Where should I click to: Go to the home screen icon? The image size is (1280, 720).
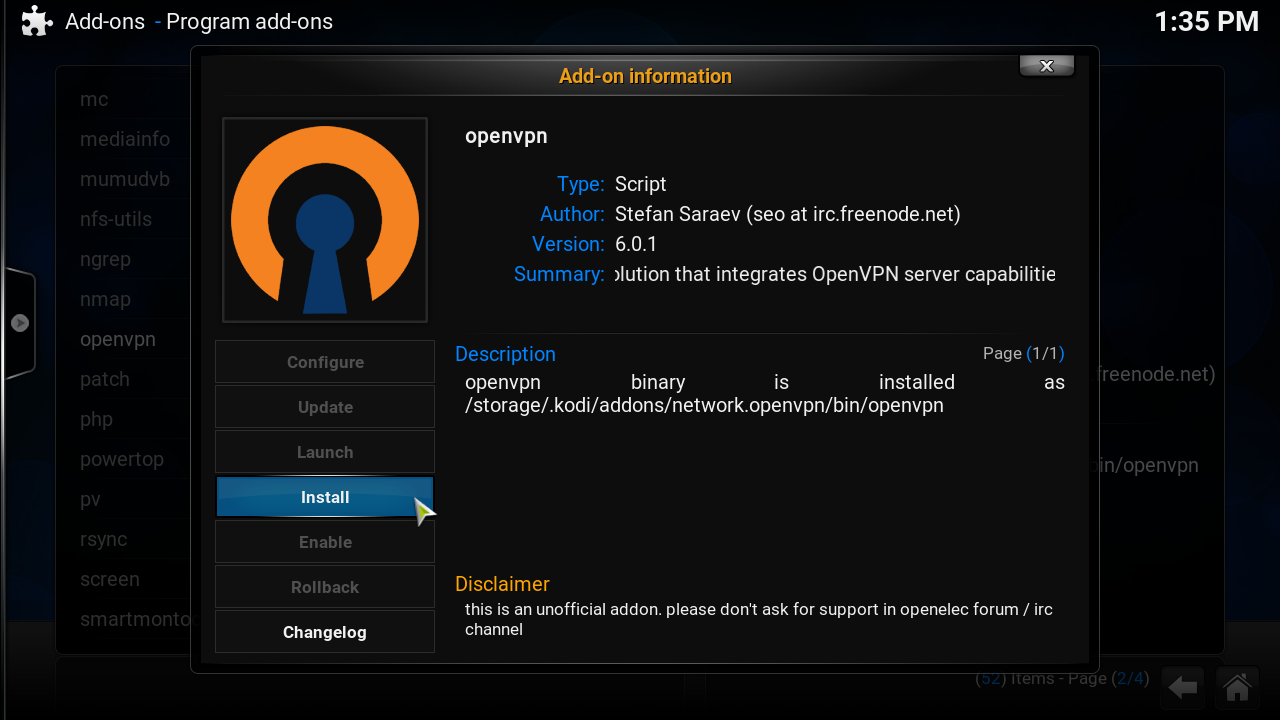[x=1237, y=687]
